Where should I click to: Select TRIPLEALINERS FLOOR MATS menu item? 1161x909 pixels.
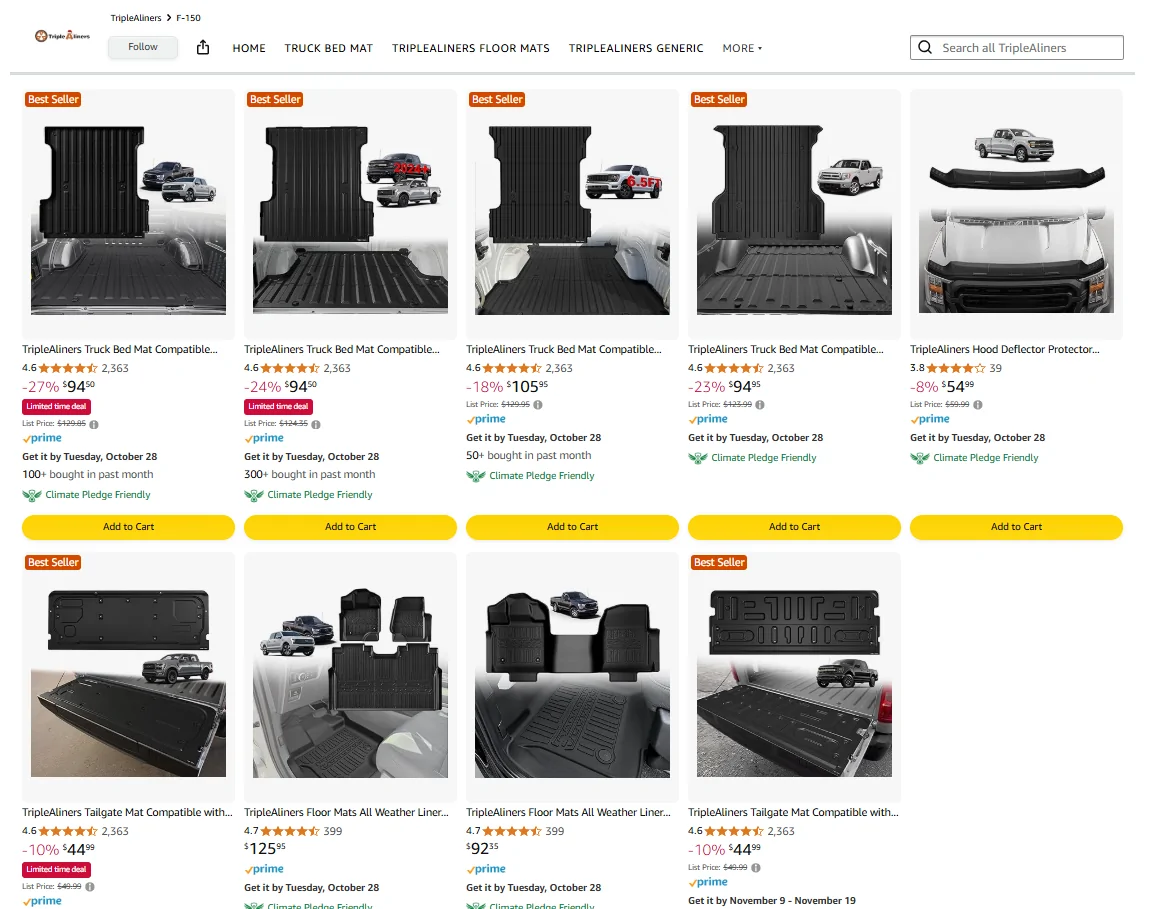click(x=470, y=48)
